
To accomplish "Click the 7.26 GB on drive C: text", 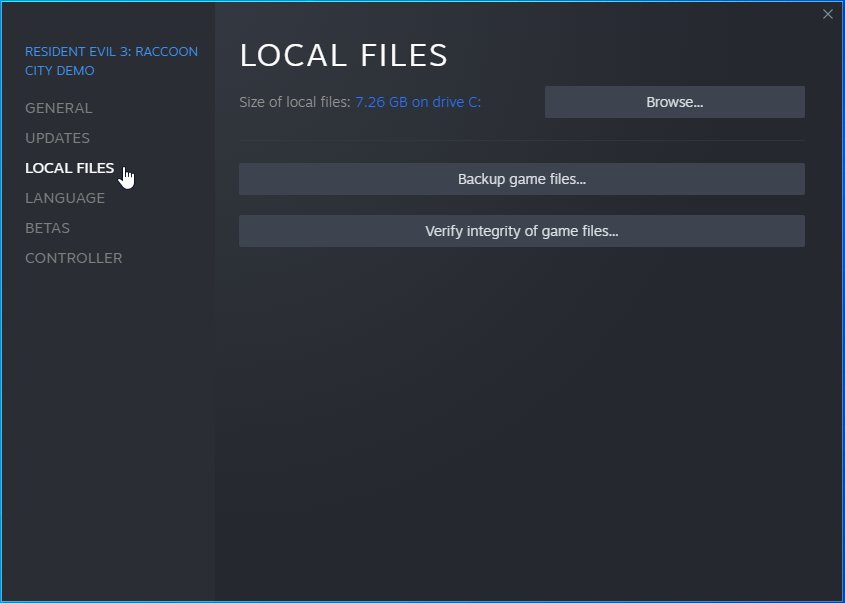I will click(x=418, y=102).
